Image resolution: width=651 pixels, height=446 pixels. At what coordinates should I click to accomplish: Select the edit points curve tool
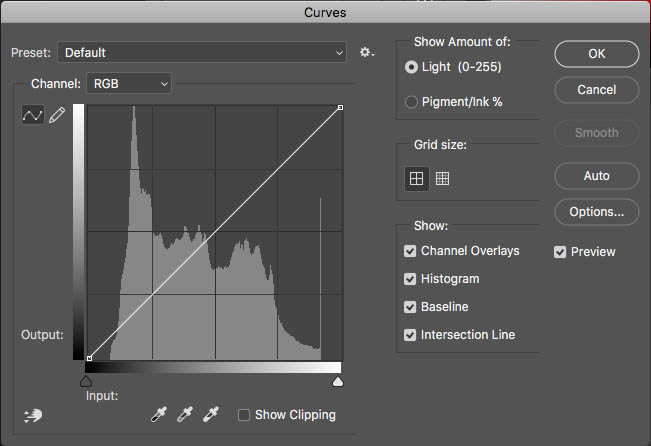(32, 115)
